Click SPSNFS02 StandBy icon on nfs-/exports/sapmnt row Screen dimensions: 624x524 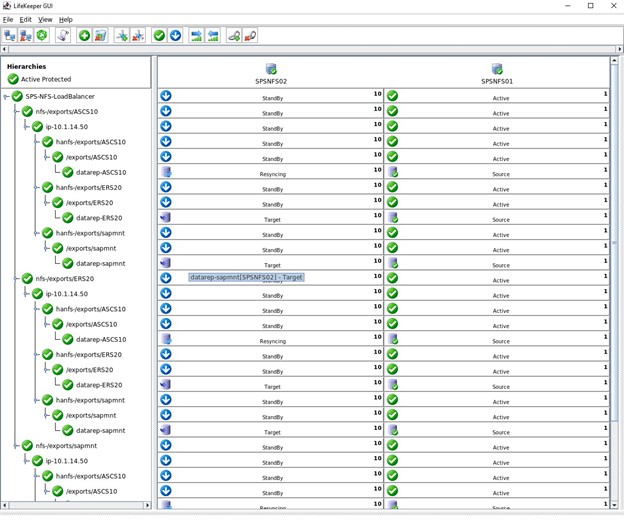coord(166,445)
